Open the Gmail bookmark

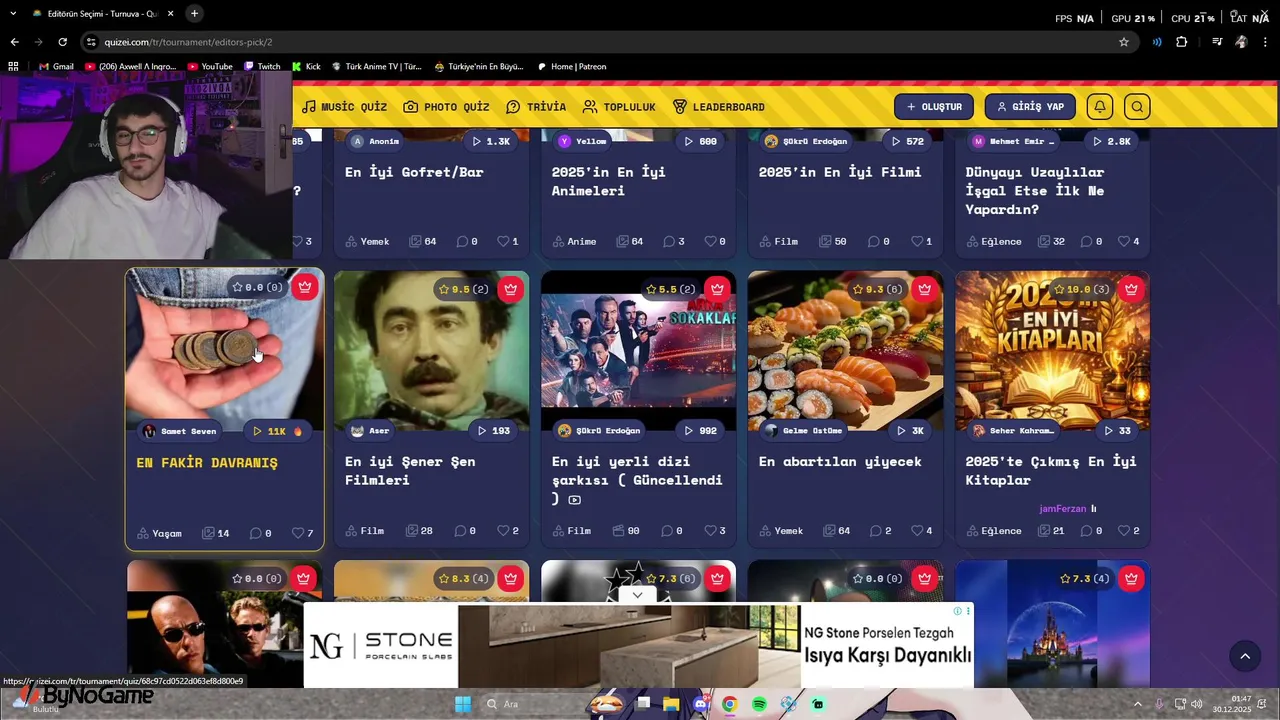tap(56, 67)
